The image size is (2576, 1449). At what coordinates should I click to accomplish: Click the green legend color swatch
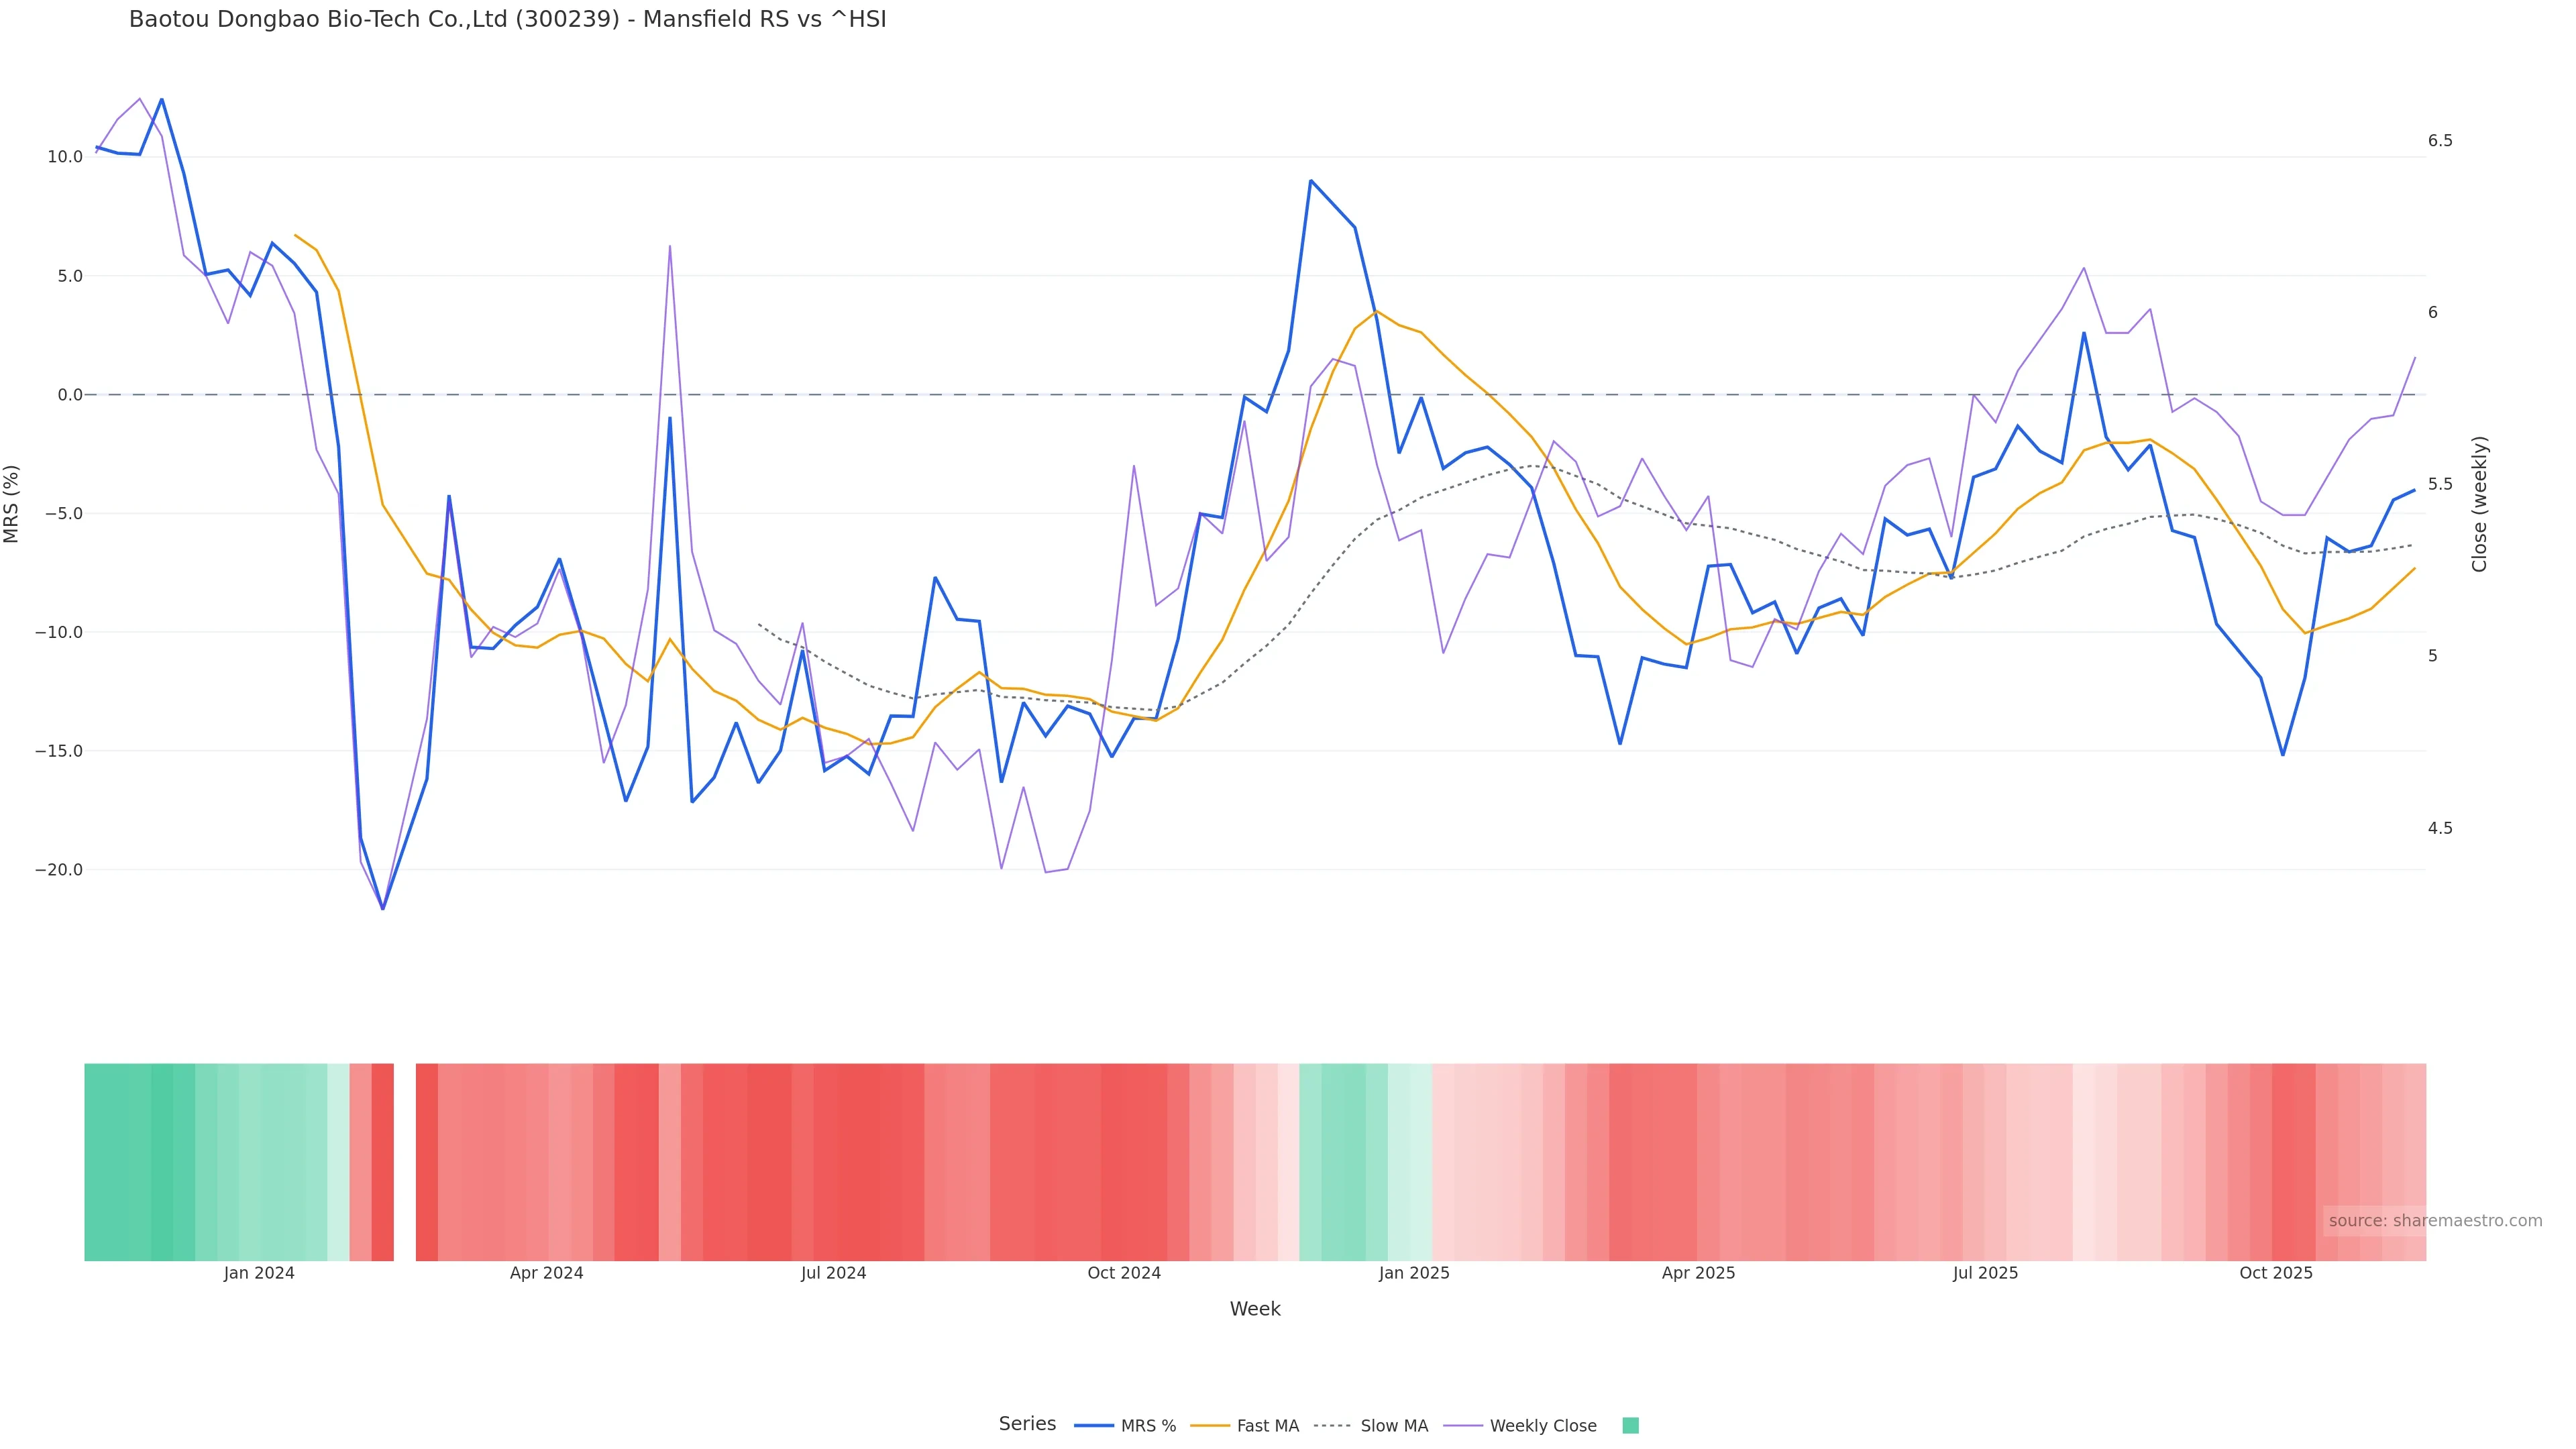(x=1630, y=1425)
